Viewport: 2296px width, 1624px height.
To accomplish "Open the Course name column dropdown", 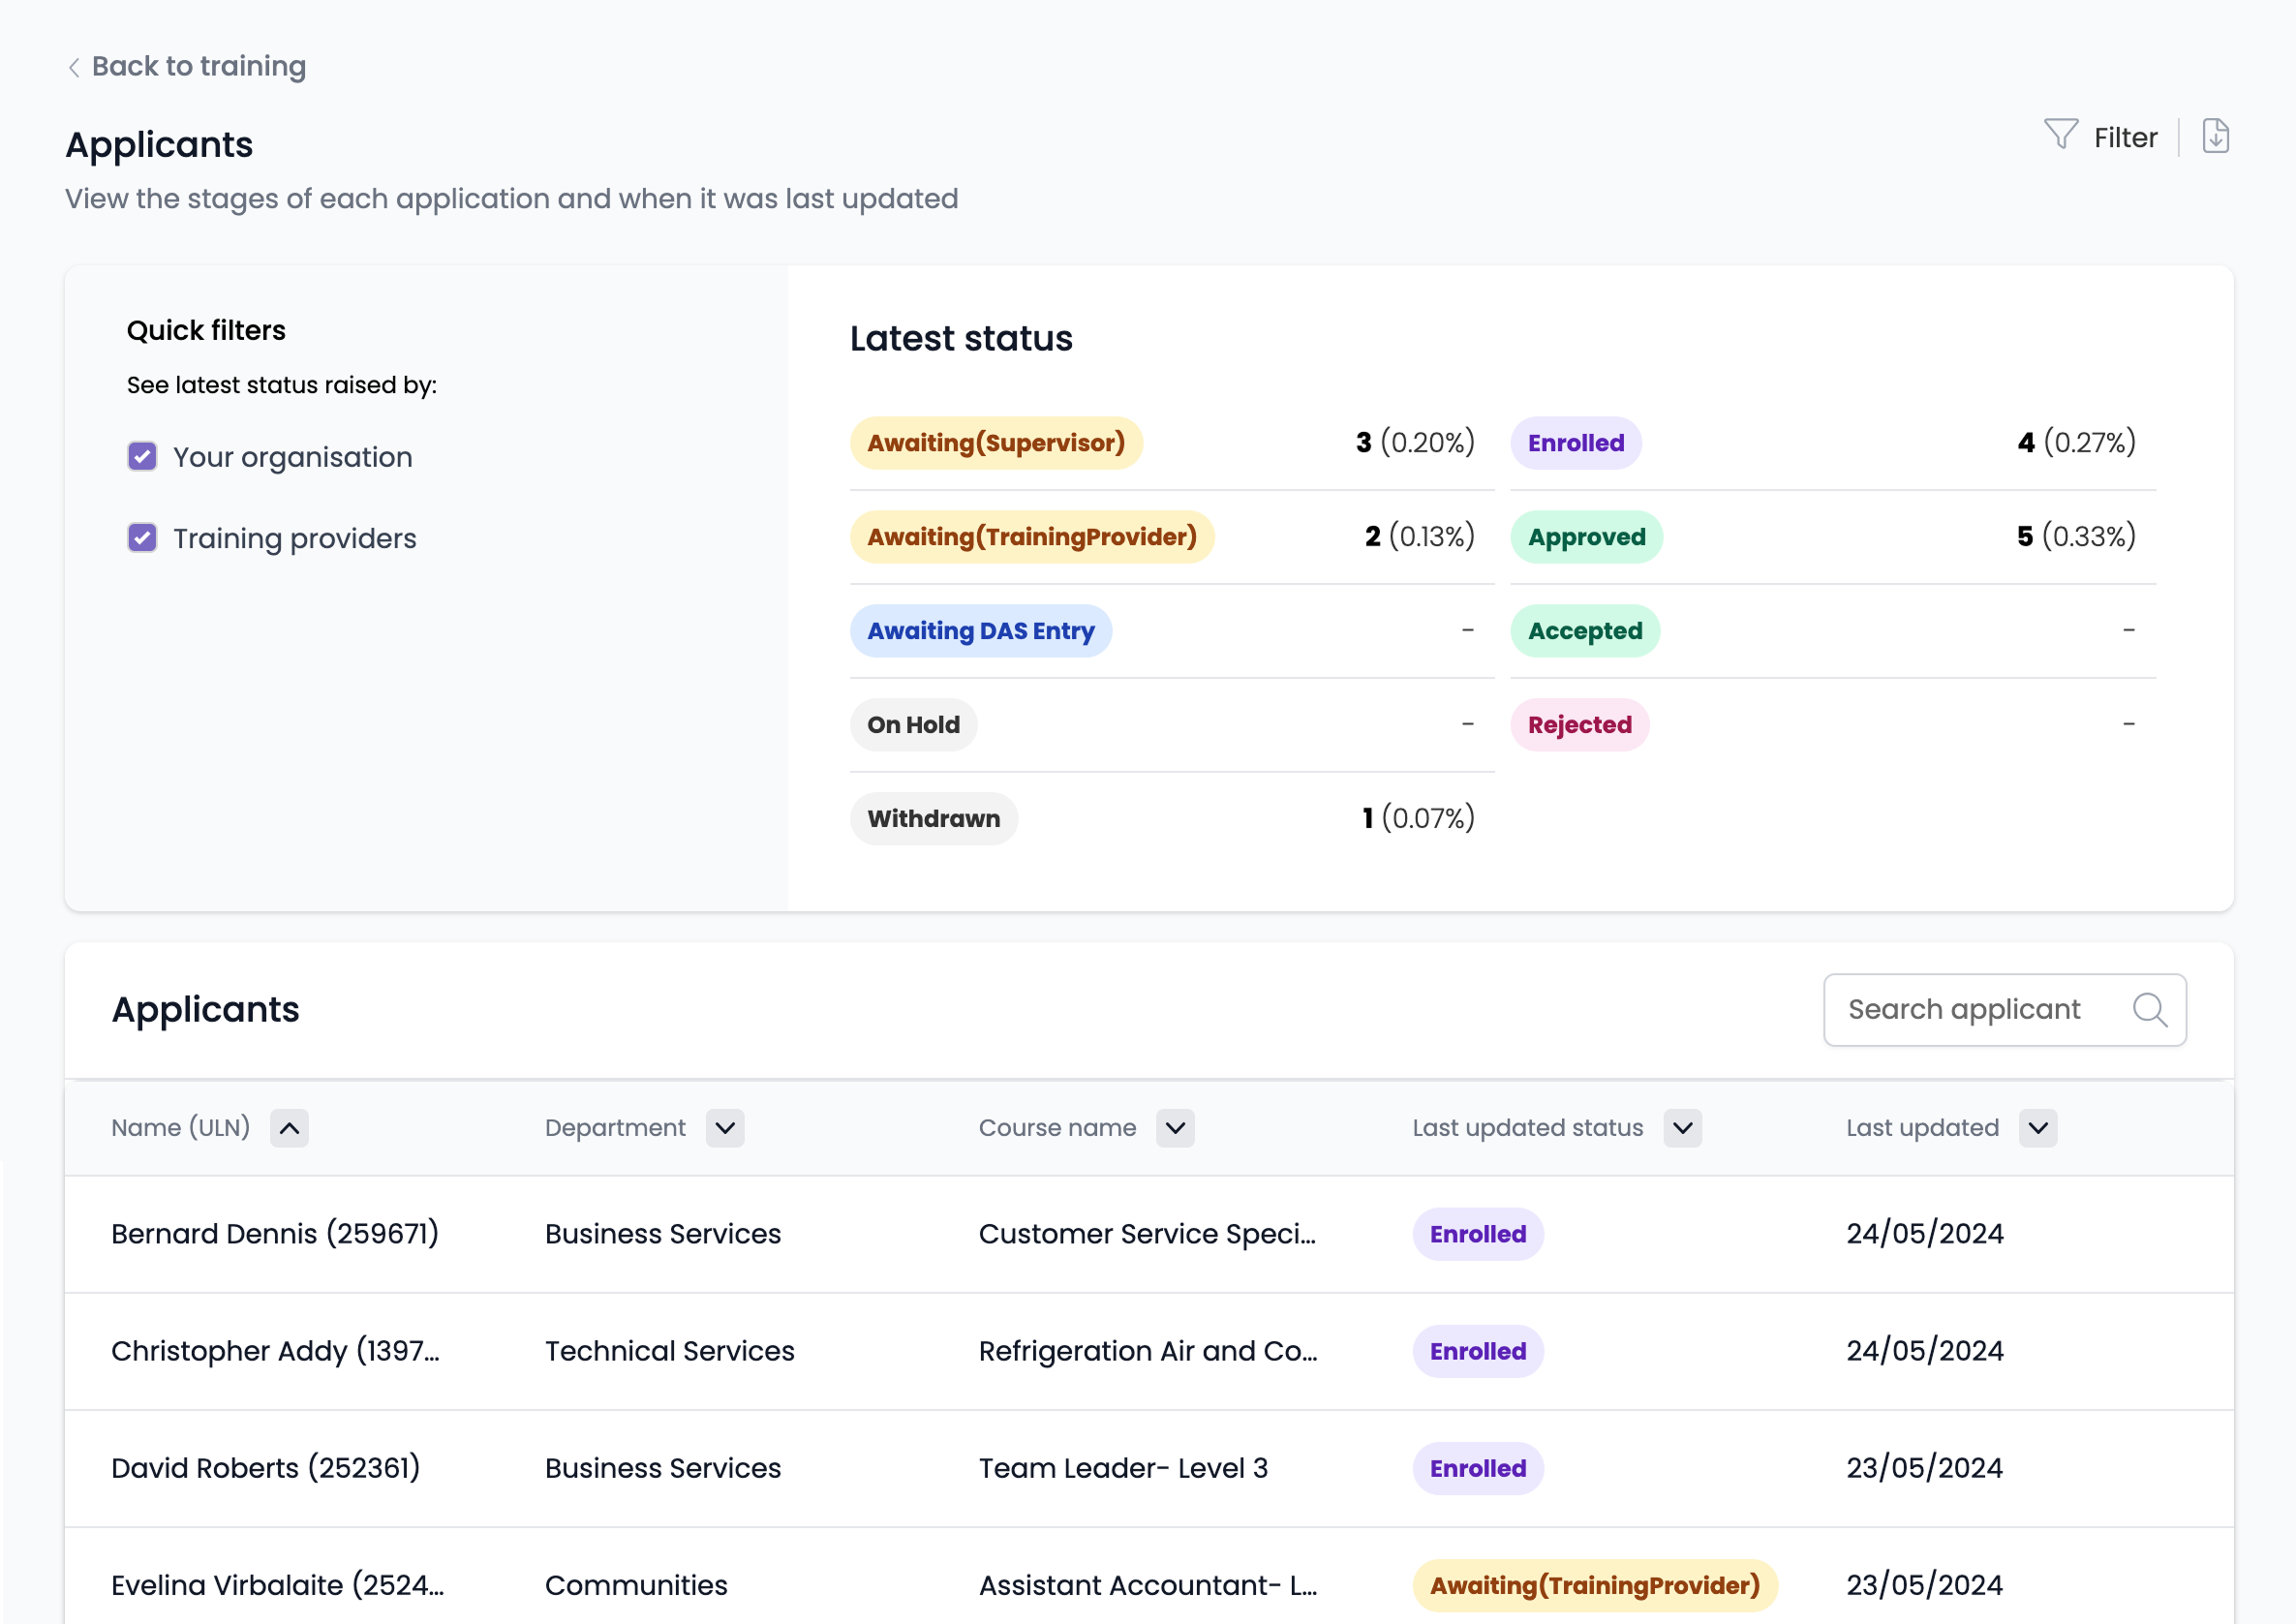I will coord(1175,1128).
